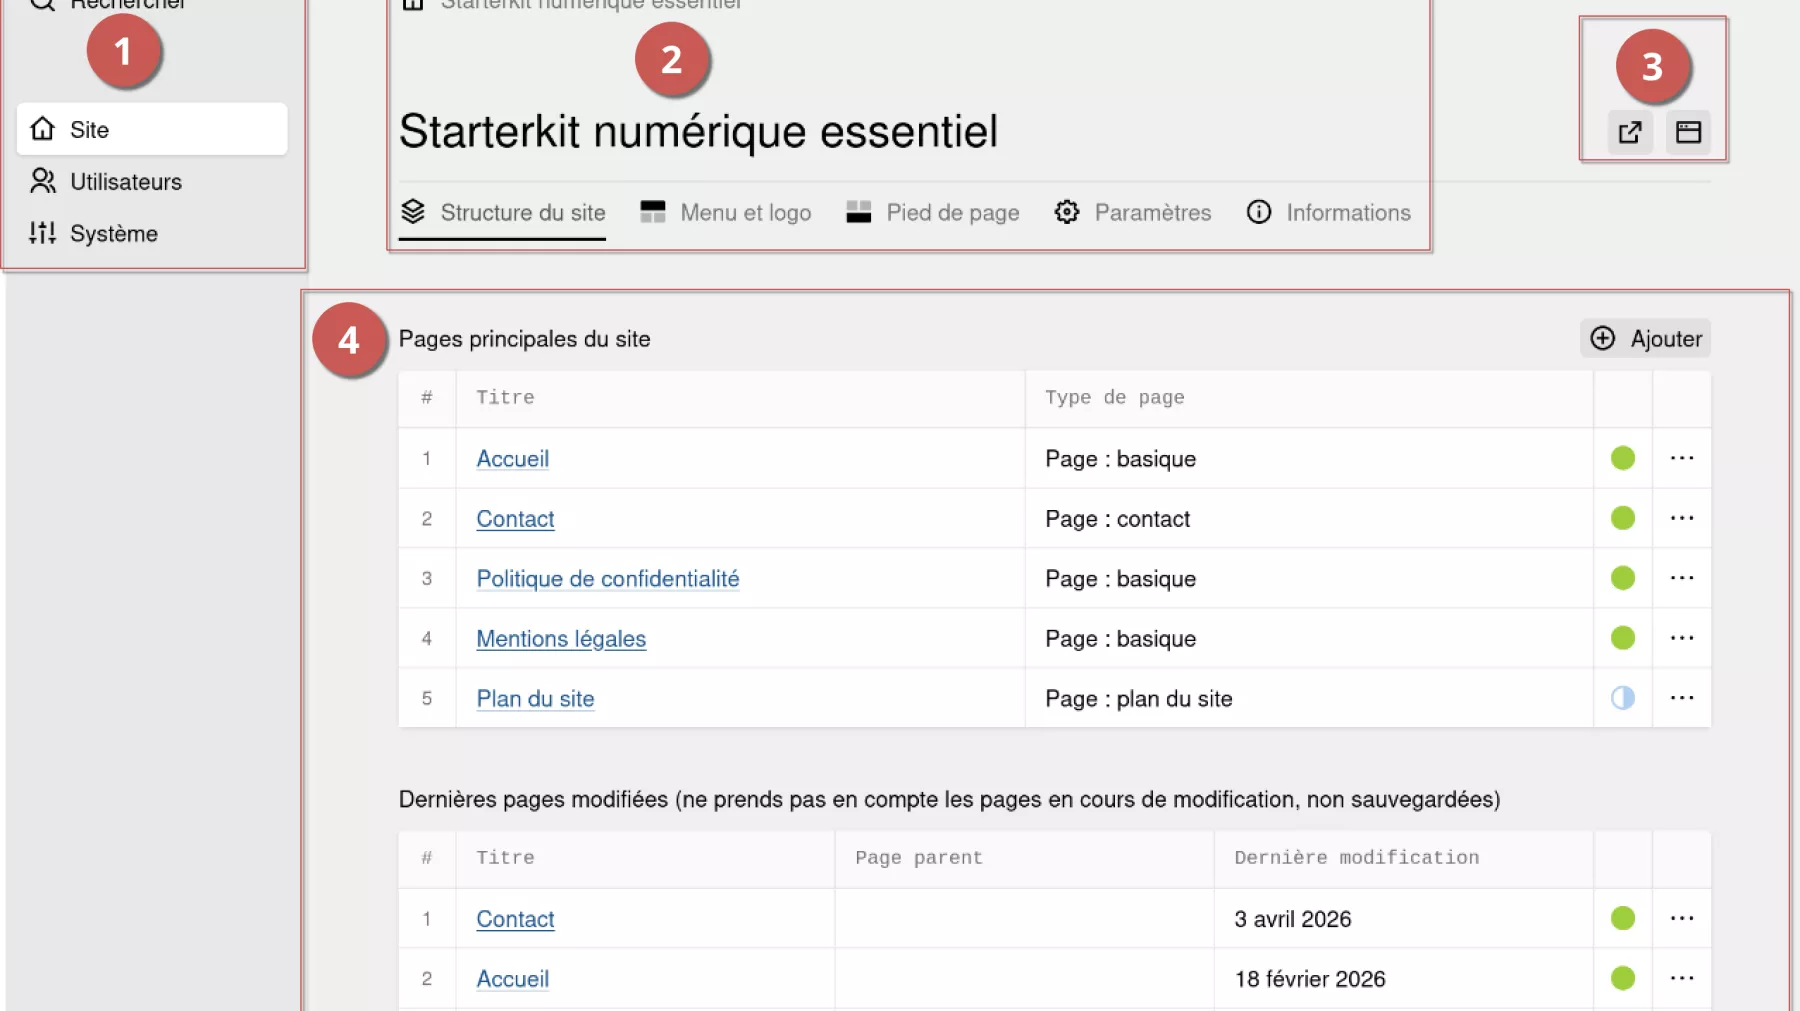Toggle status dot of Accueil in Pages principales
The width and height of the screenshot is (1800, 1011).
[1623, 458]
